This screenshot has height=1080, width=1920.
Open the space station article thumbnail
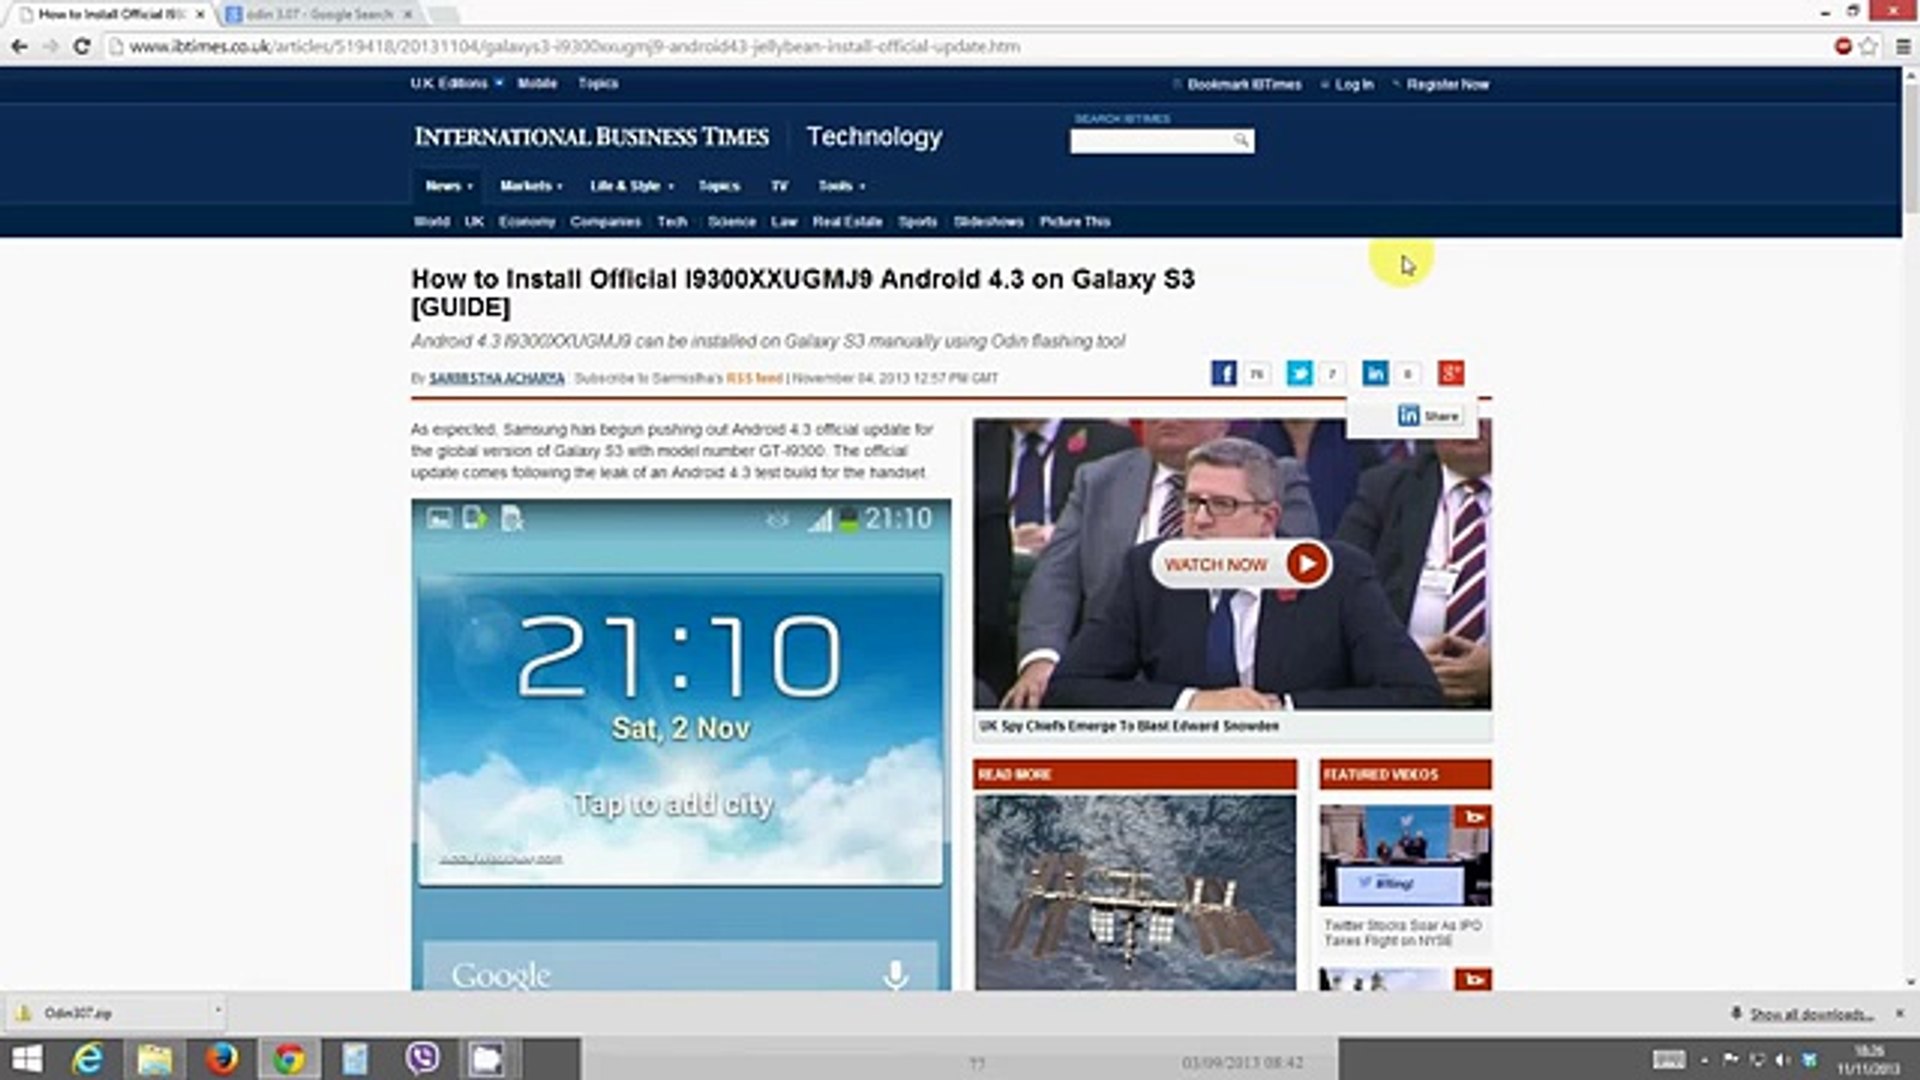[1135, 892]
